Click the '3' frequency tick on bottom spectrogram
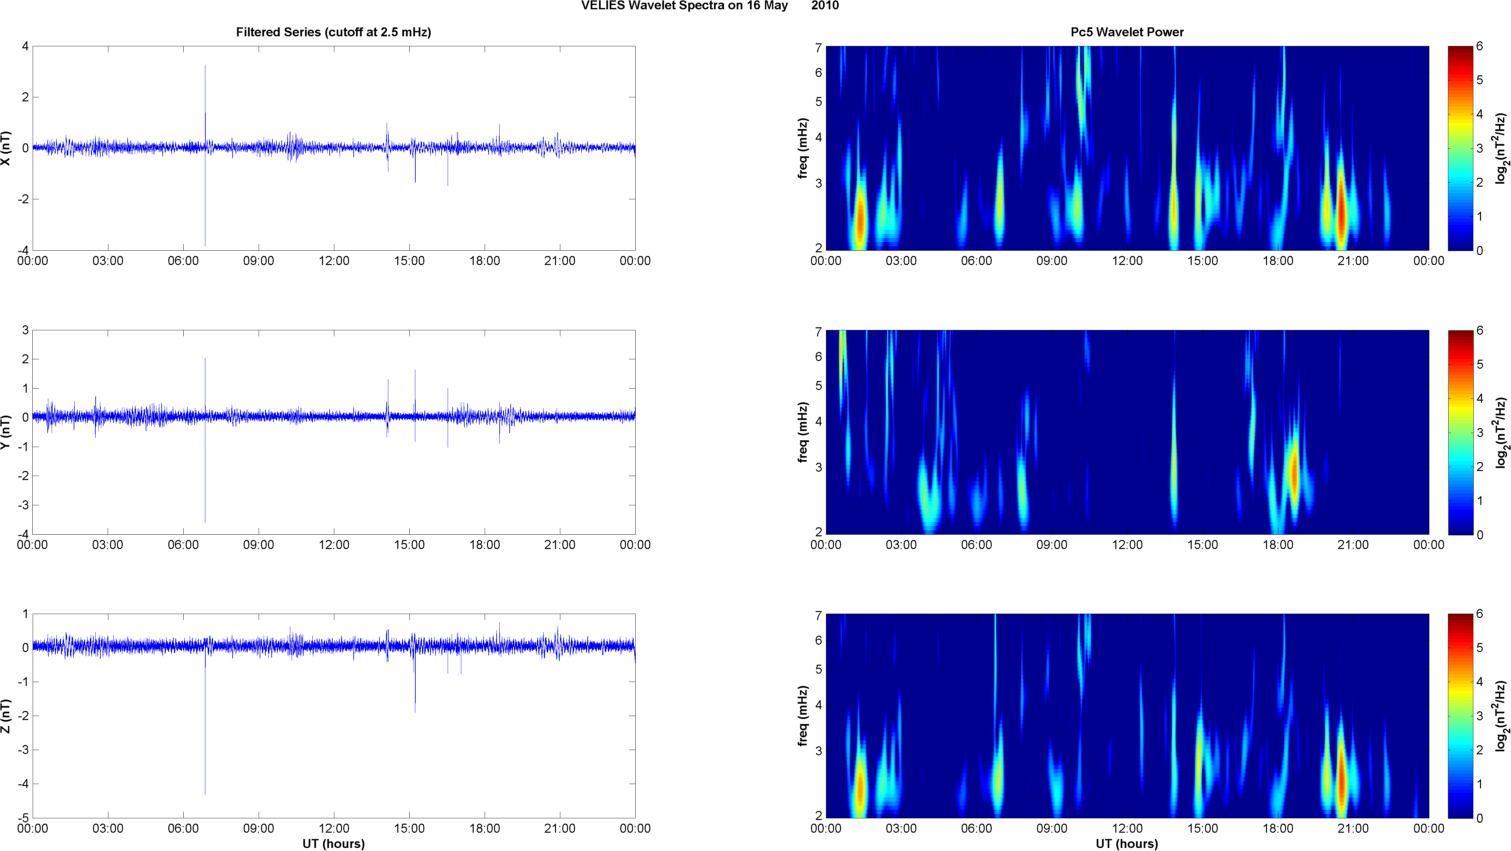The width and height of the screenshot is (1511, 851). [x=818, y=751]
